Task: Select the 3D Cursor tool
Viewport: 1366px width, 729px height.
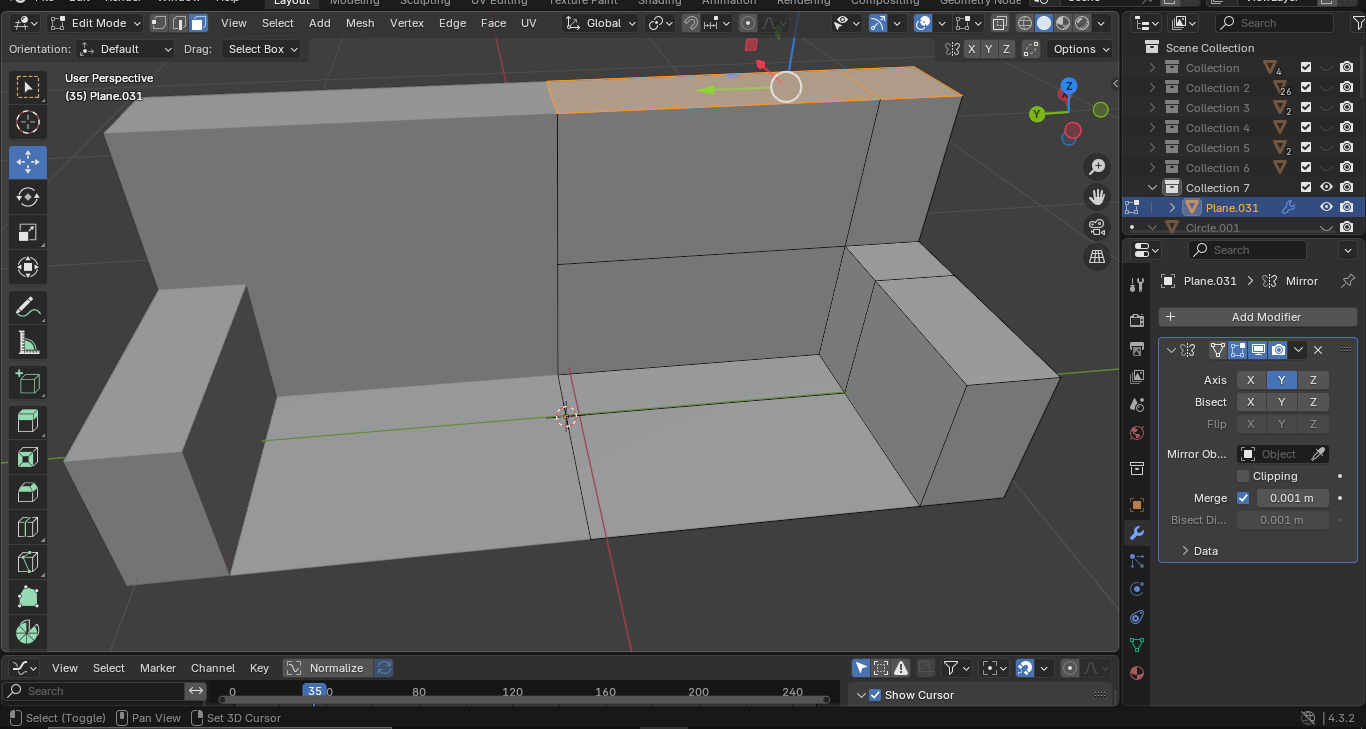Action: click(28, 123)
